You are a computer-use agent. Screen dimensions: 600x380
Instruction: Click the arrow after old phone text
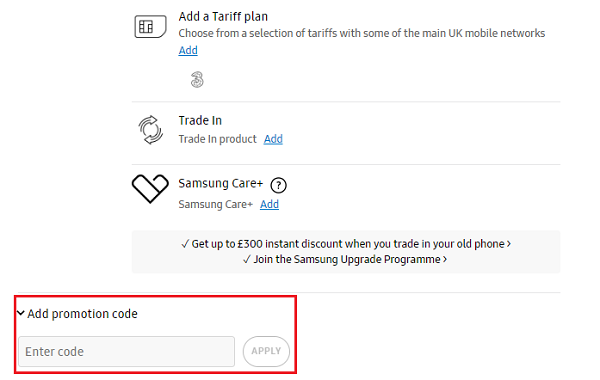(509, 244)
